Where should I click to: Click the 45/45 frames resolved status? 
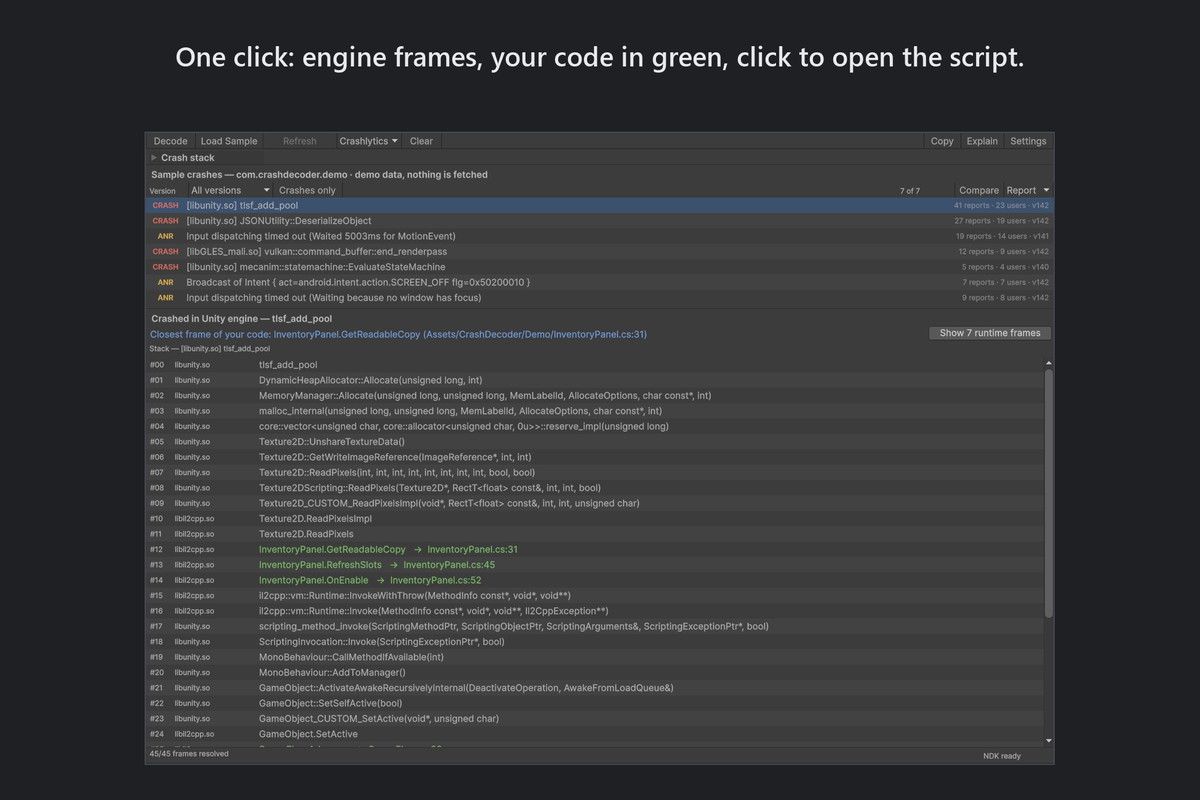[x=189, y=754]
